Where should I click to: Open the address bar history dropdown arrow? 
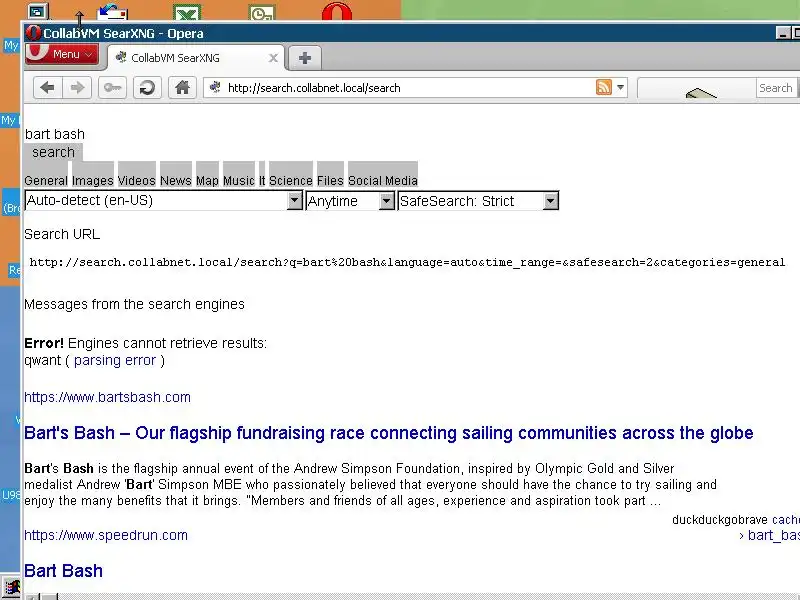pyautogui.click(x=620, y=87)
